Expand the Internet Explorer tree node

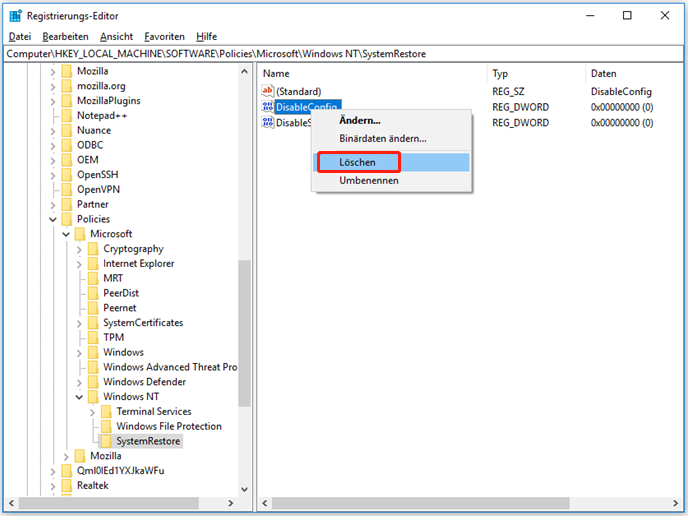80,264
